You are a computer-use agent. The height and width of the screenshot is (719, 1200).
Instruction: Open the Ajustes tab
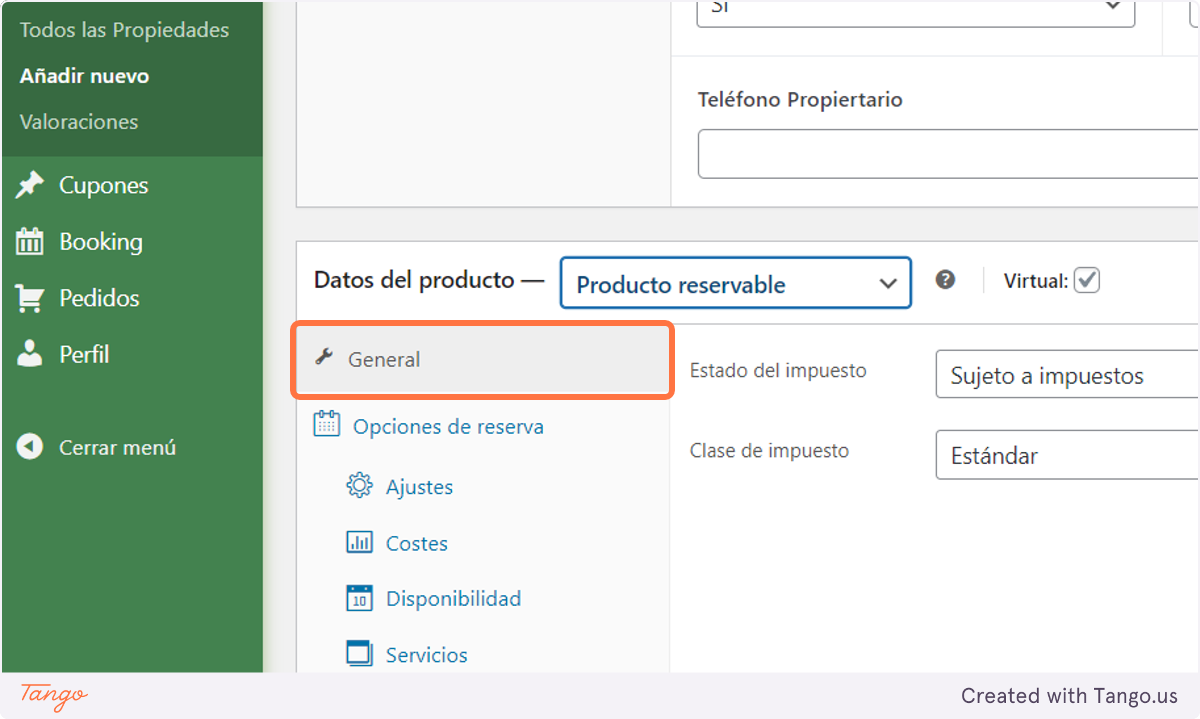coord(419,487)
